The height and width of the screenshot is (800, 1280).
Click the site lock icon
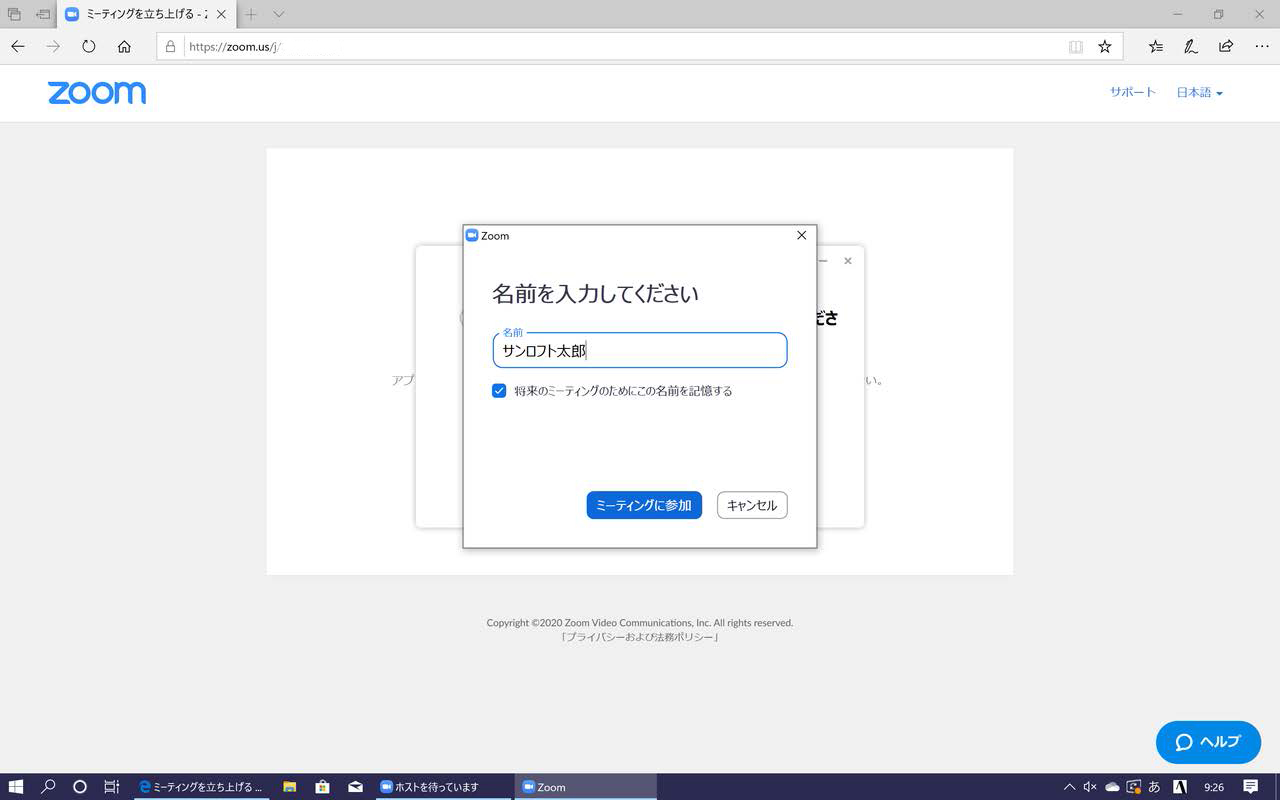point(170,46)
